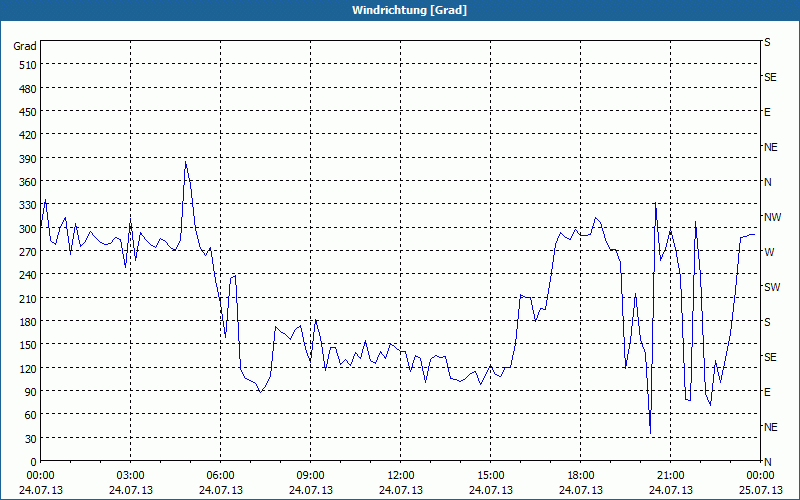The width and height of the screenshot is (800, 500).
Task: Click the 90 degree label
Action: click(x=31, y=392)
